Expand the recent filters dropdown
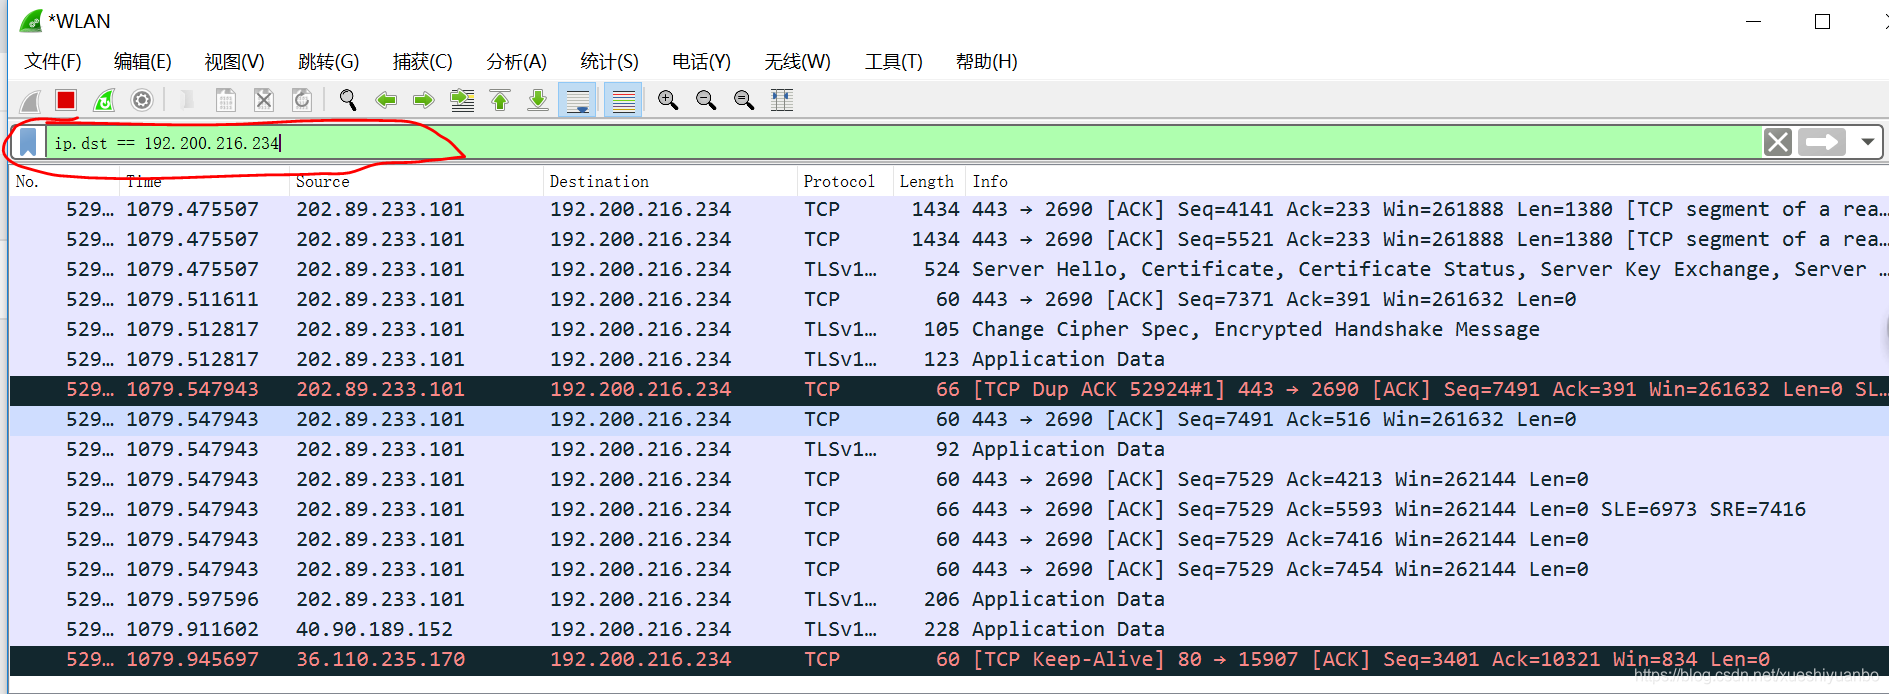This screenshot has width=1889, height=694. pyautogui.click(x=1867, y=142)
